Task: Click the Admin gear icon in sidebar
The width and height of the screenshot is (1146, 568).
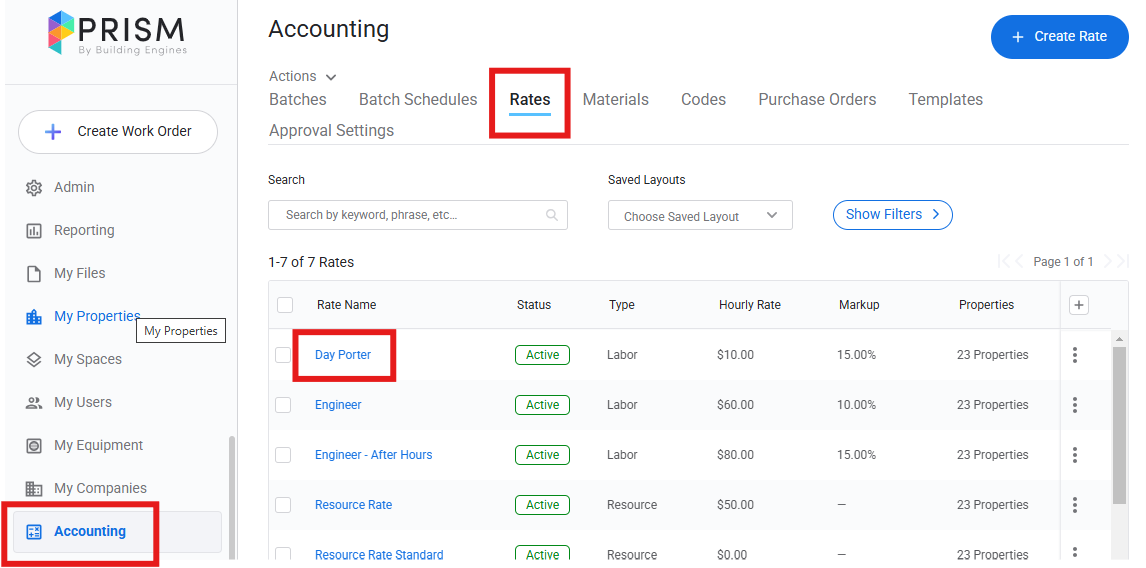Action: pos(34,188)
